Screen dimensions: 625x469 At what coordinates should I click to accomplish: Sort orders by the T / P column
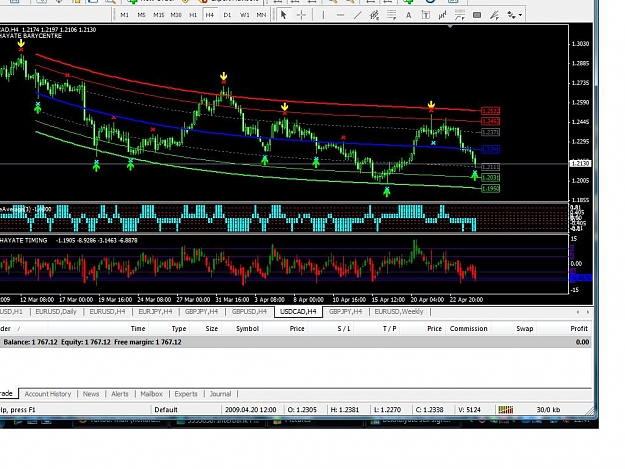[x=389, y=329]
